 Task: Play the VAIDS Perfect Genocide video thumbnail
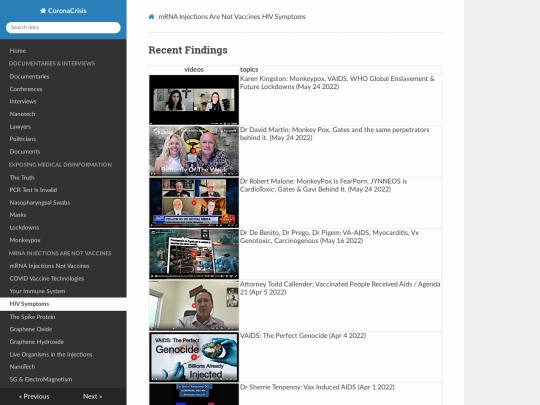(x=194, y=357)
